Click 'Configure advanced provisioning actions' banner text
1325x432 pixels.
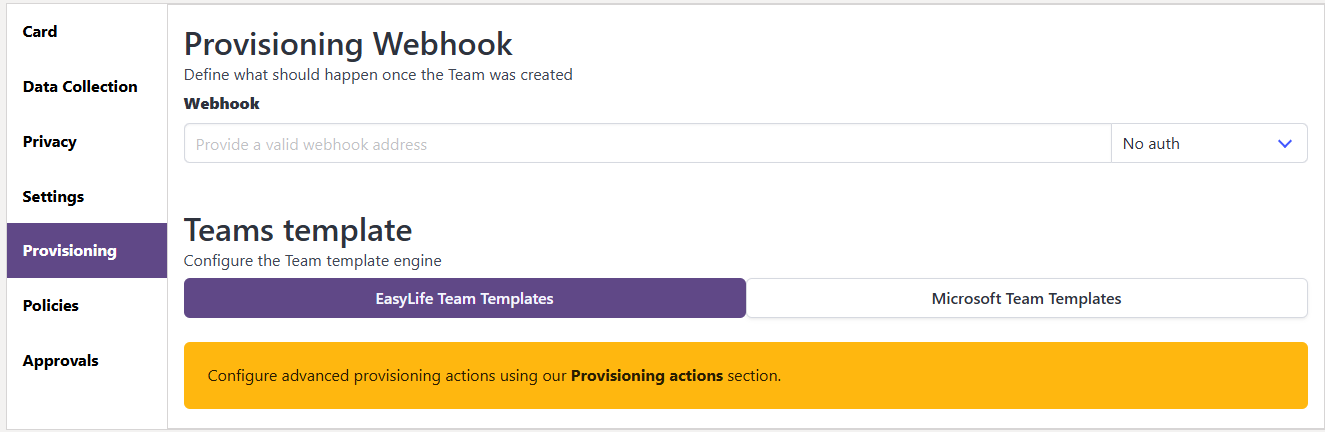(387, 377)
